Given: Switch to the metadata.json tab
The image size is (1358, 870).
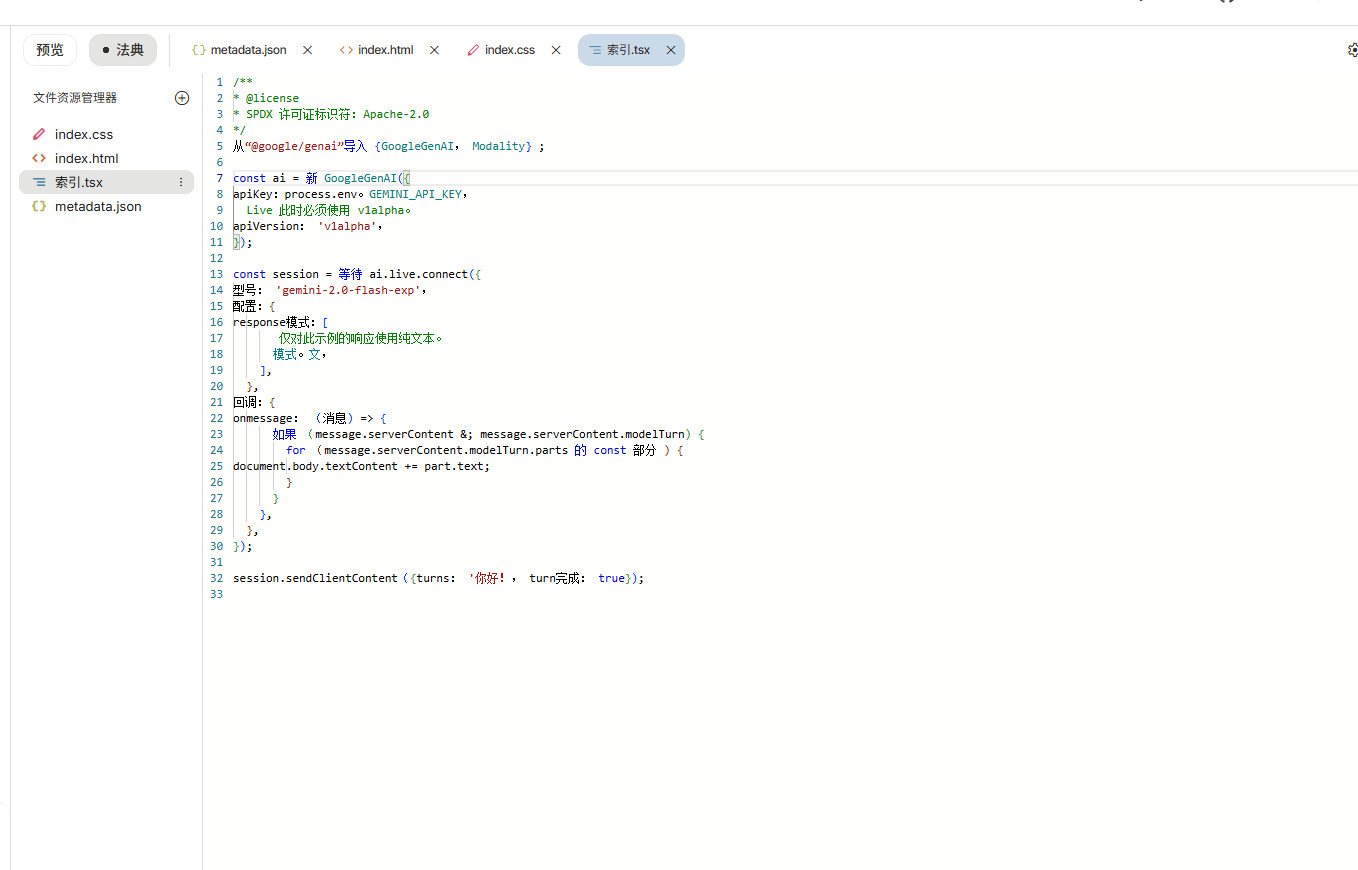Looking at the screenshot, I should coord(247,50).
